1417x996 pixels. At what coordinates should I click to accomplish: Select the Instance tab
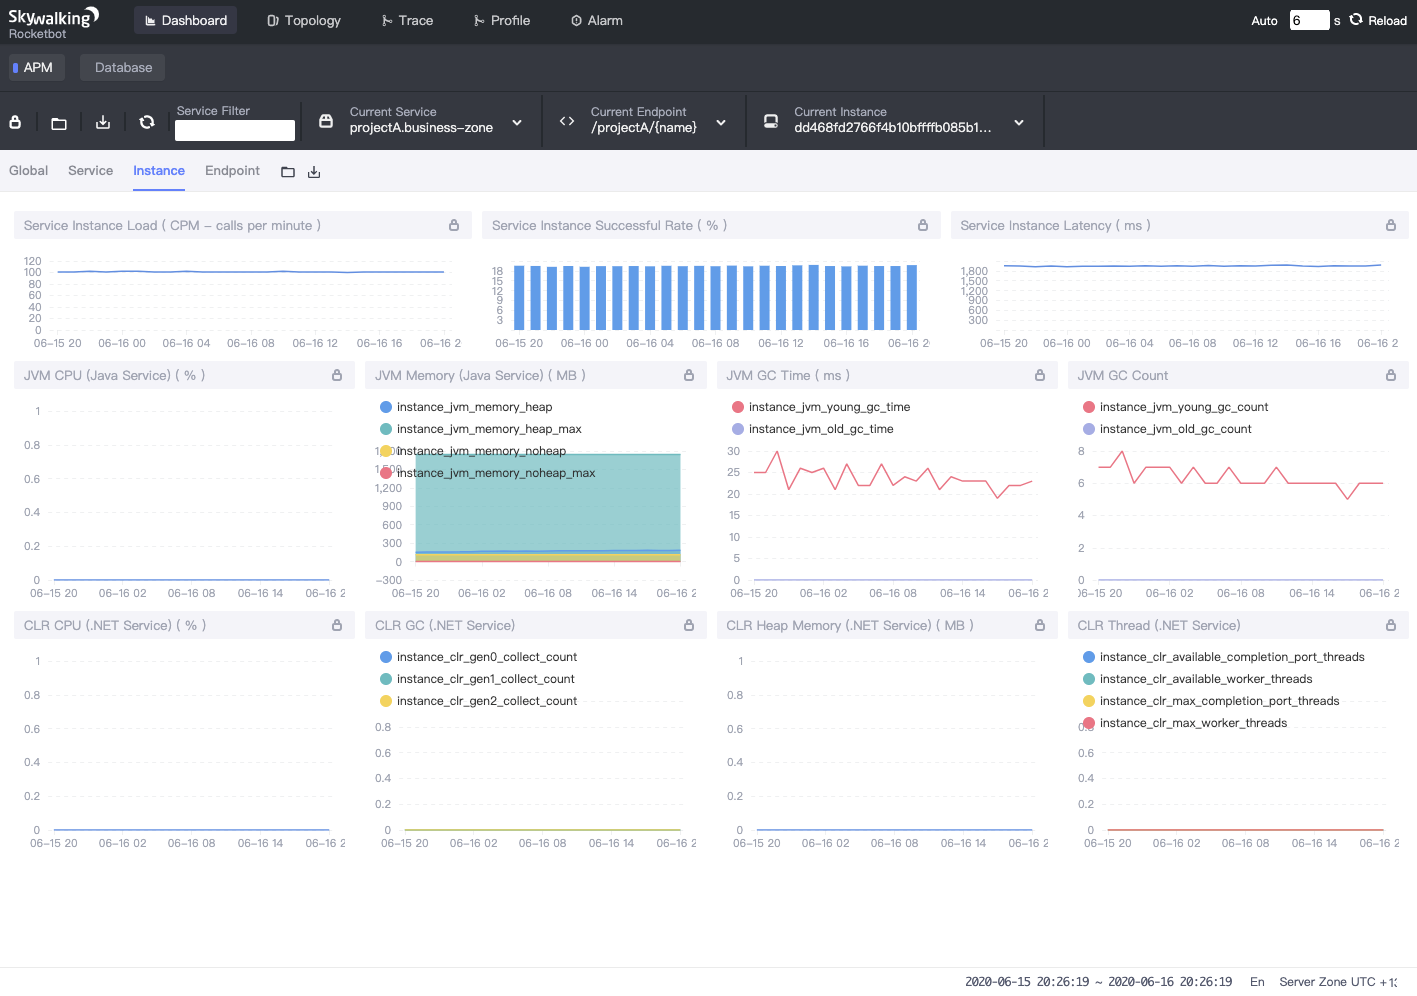click(x=159, y=171)
